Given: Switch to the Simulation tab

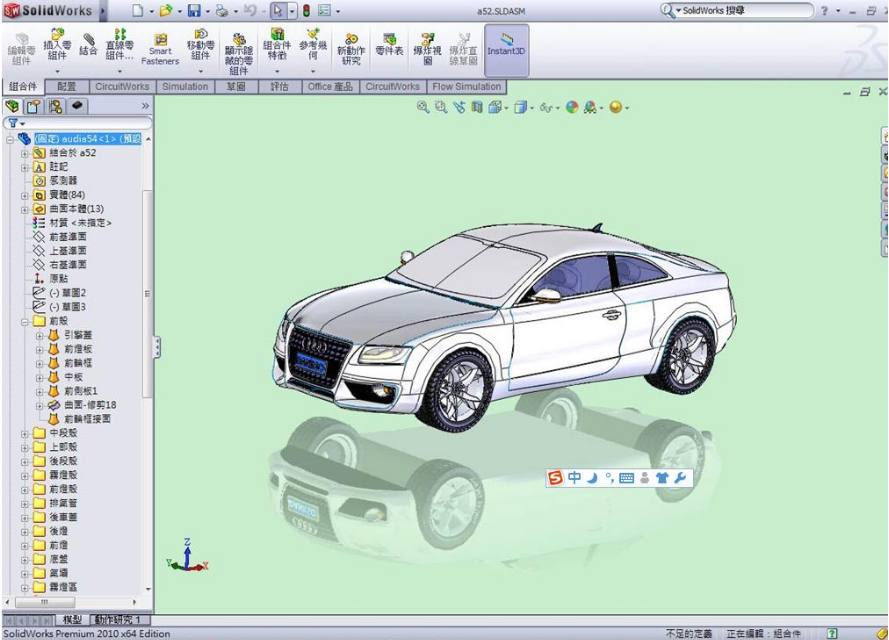Looking at the screenshot, I should (184, 86).
